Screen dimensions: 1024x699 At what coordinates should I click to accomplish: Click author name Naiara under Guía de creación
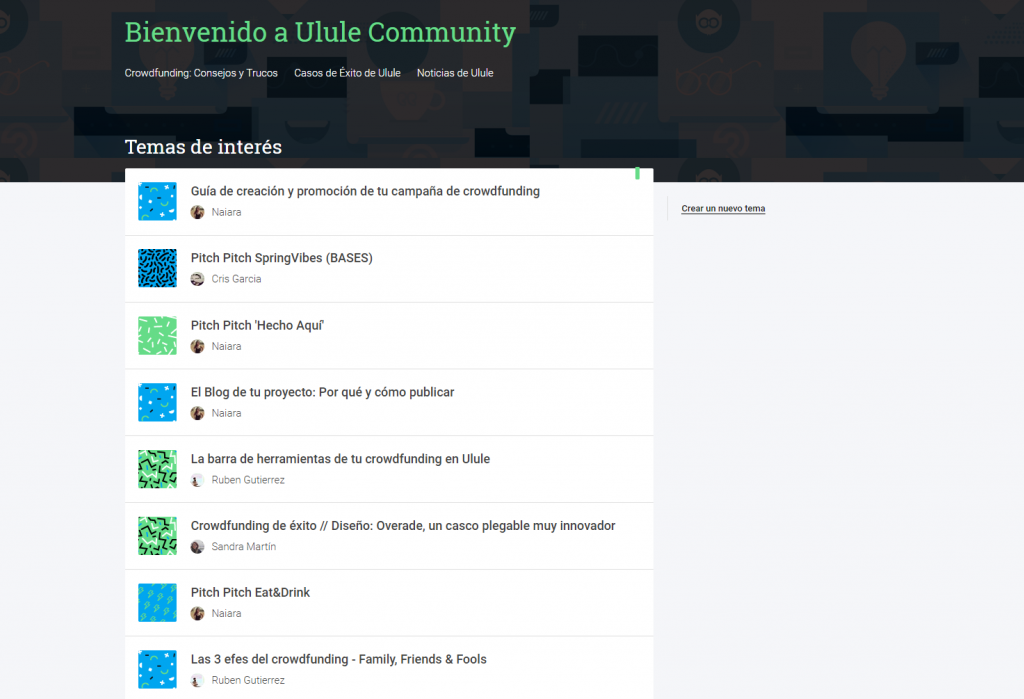pos(226,212)
